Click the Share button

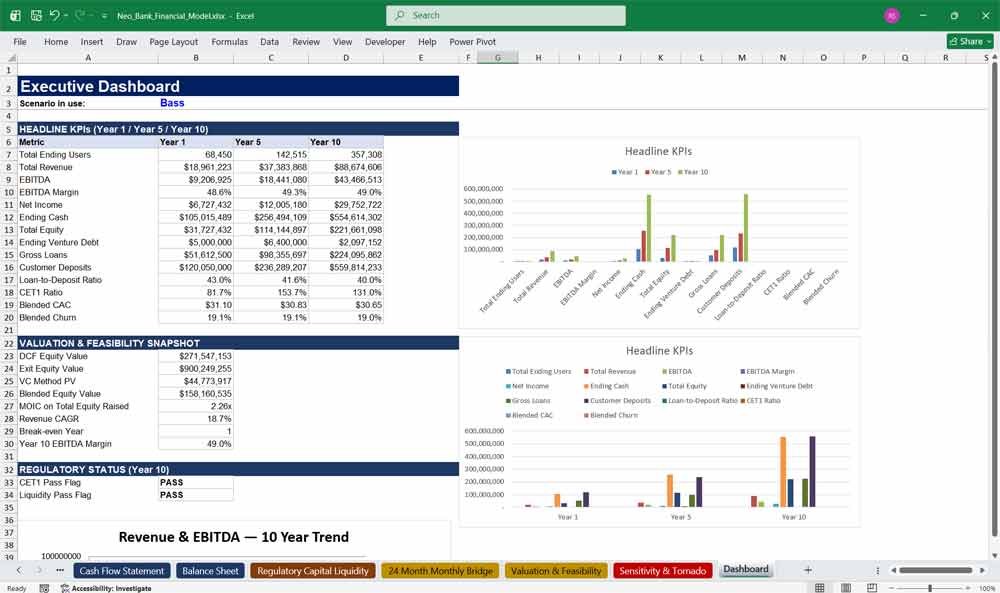pos(970,41)
